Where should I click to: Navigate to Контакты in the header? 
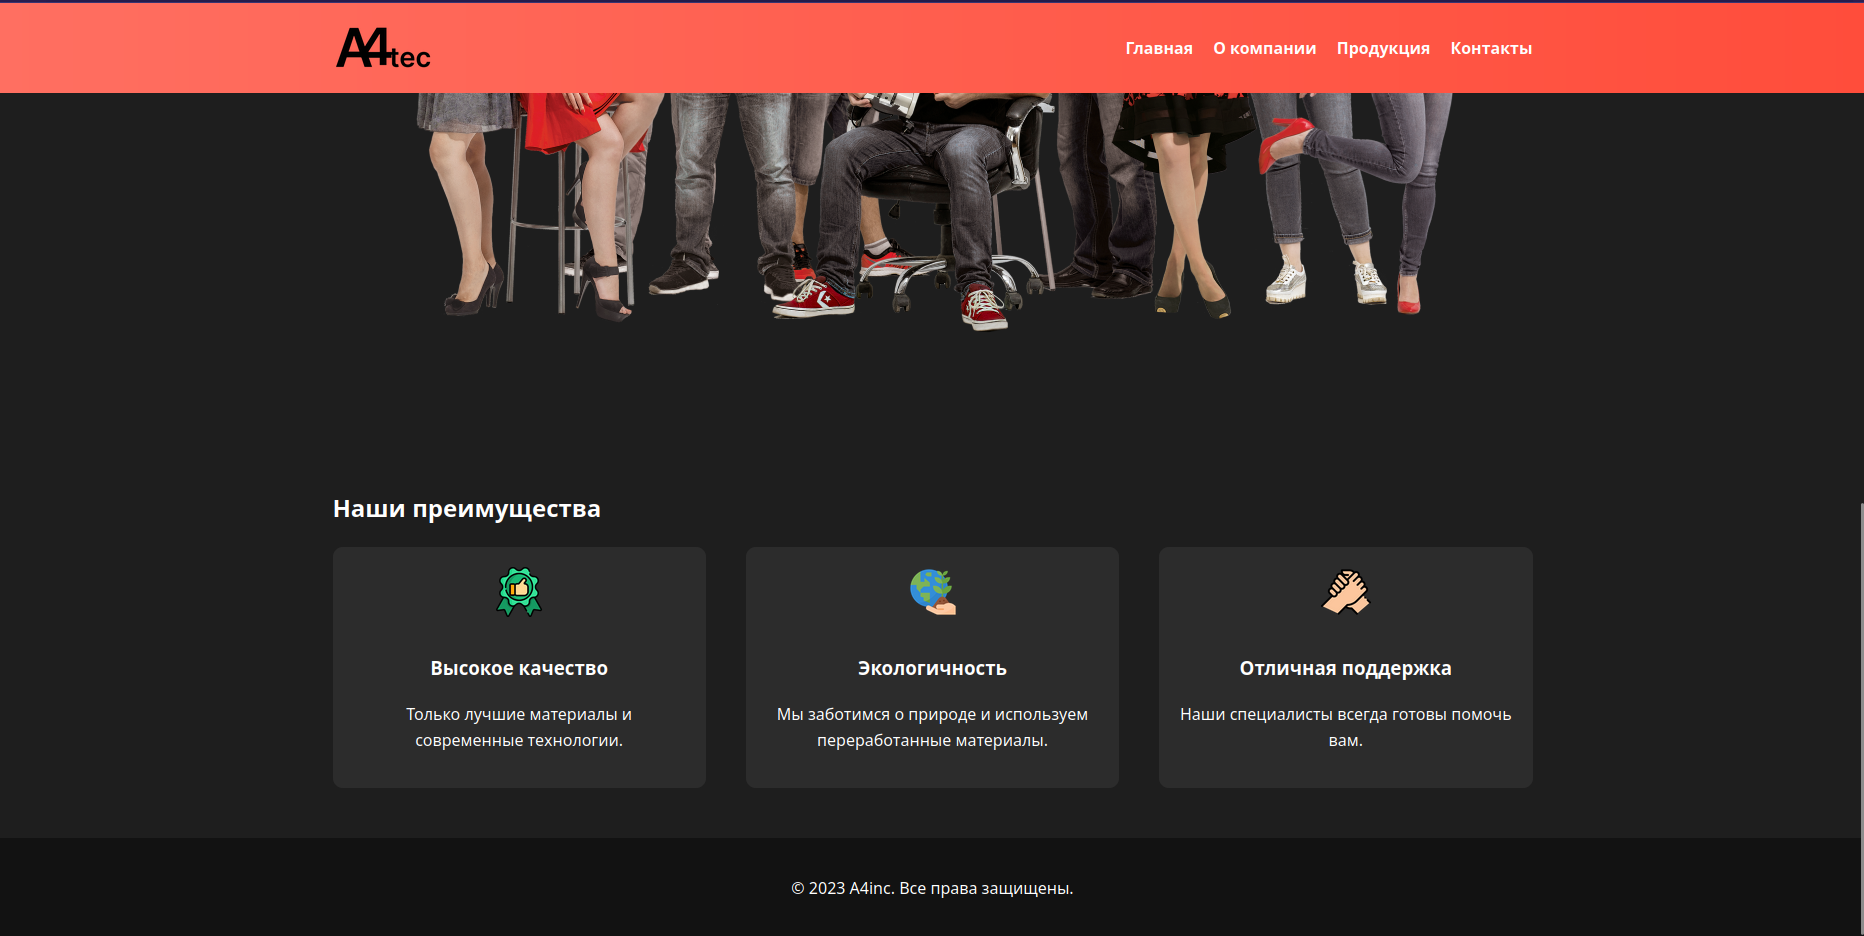[1490, 48]
